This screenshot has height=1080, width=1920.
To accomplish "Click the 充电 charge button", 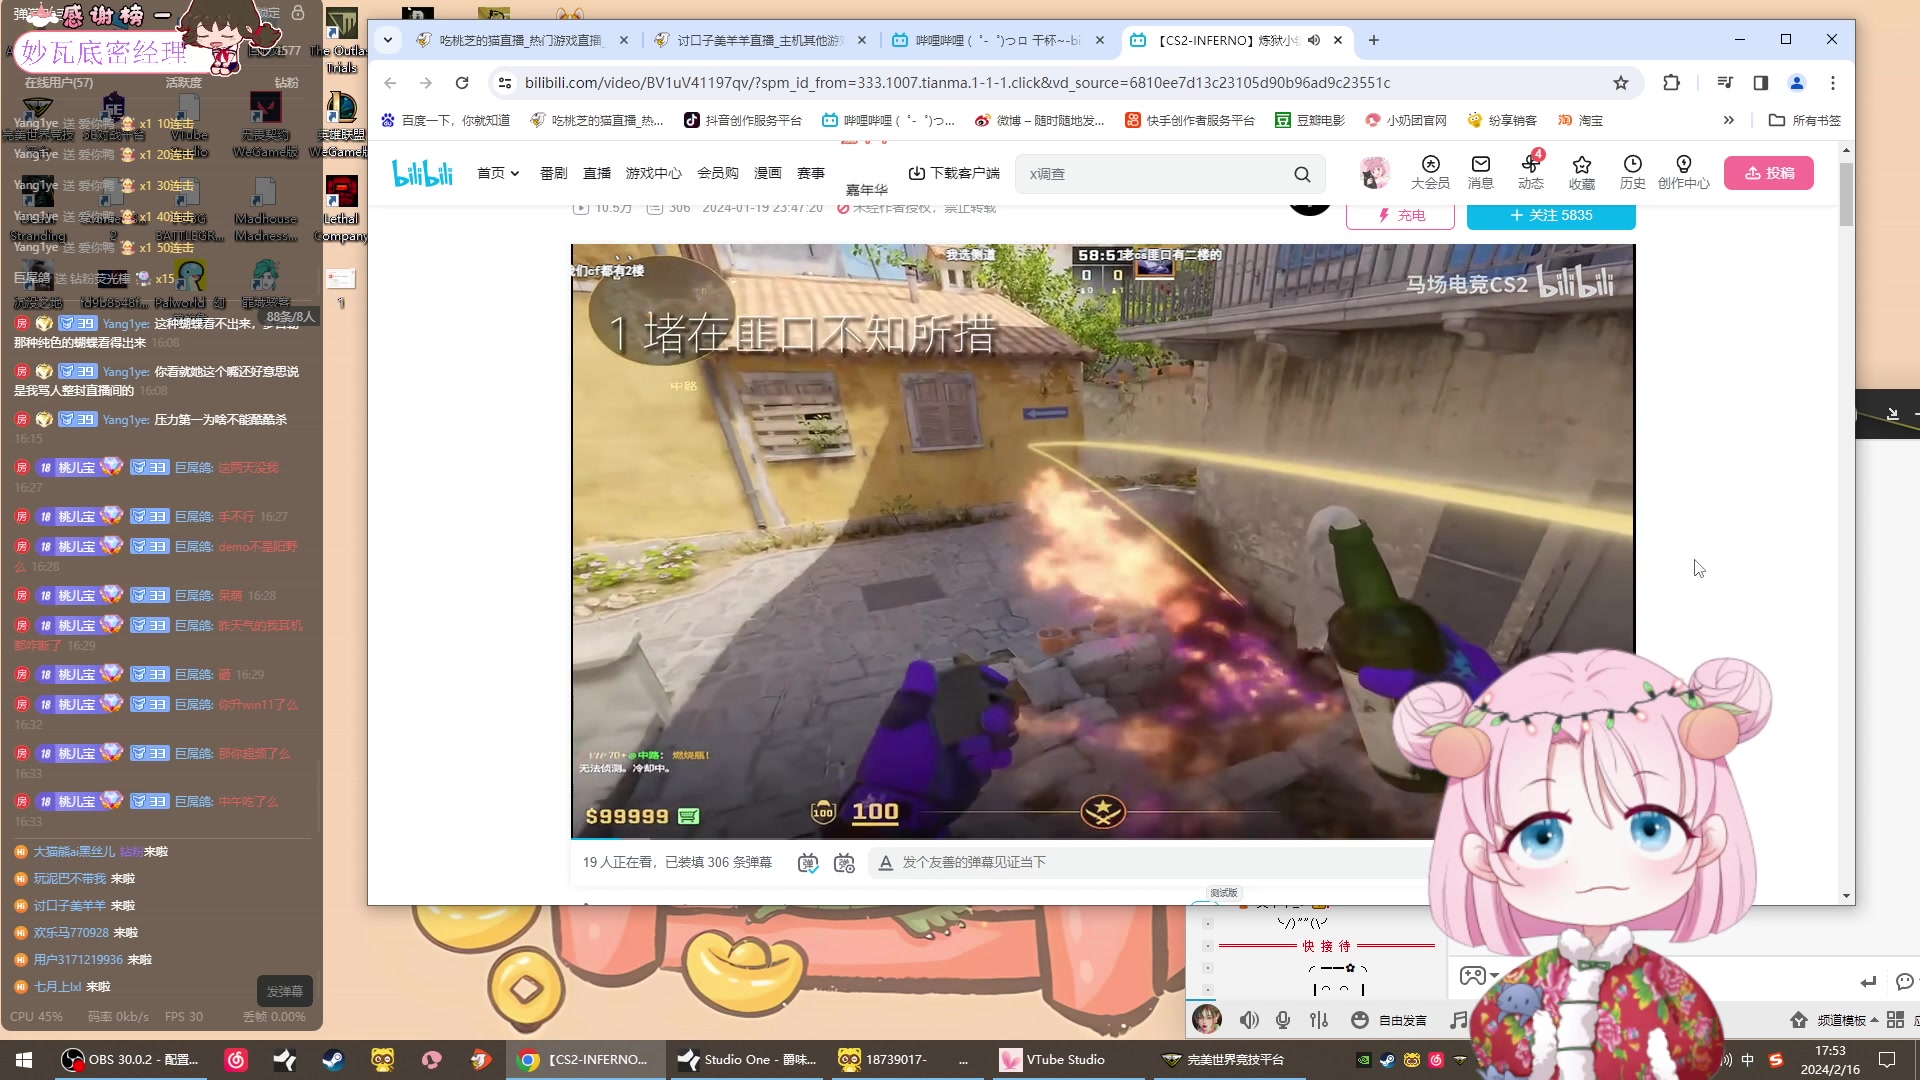I will pyautogui.click(x=1400, y=216).
